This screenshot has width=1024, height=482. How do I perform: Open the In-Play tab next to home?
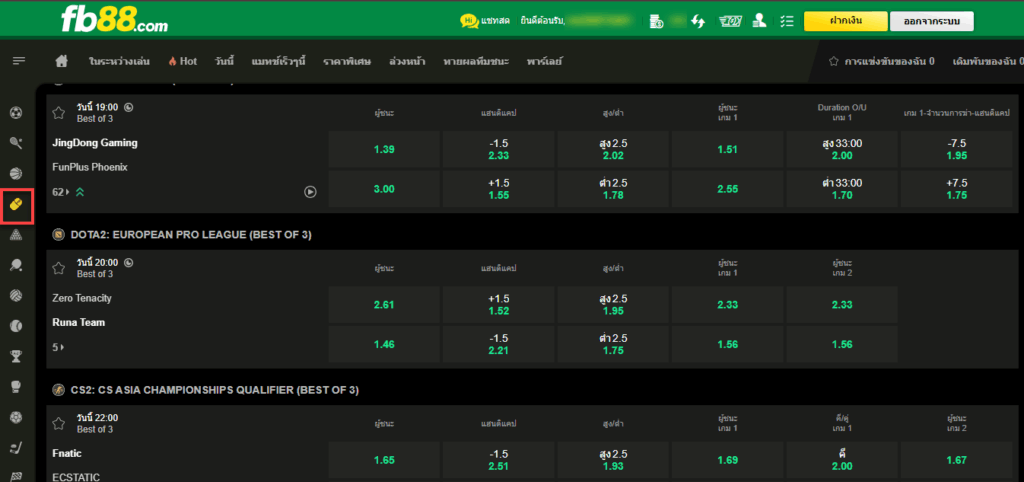pos(120,61)
